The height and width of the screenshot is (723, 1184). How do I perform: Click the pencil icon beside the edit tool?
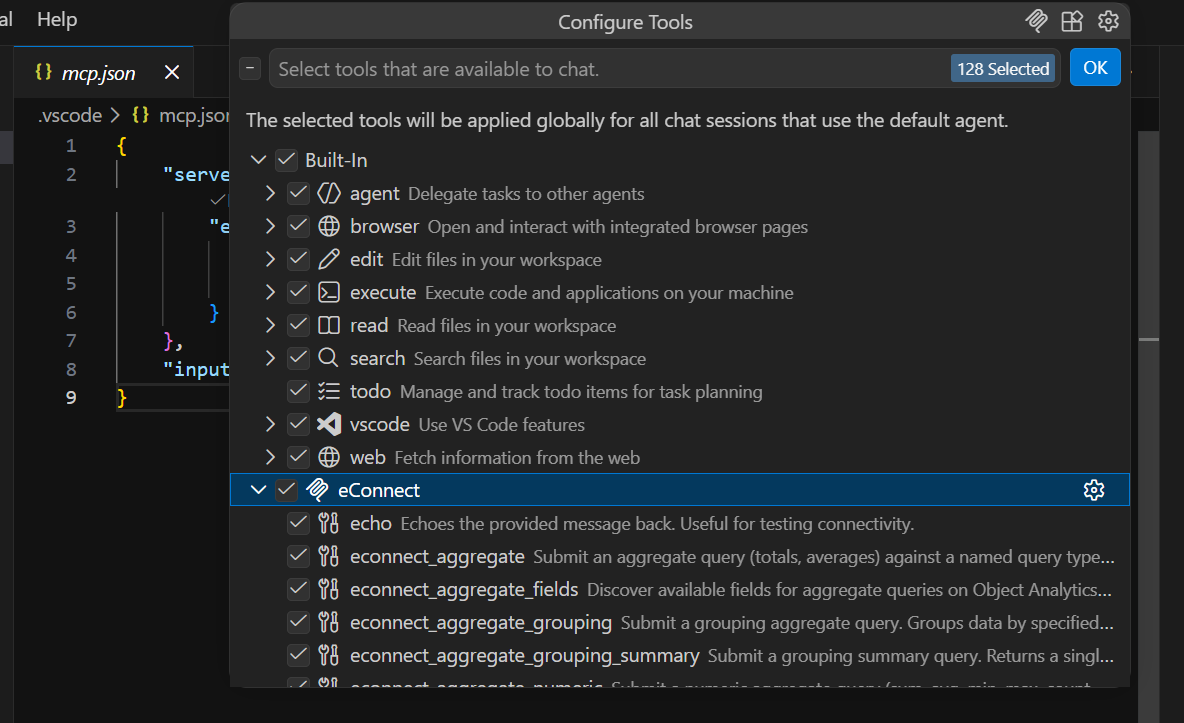pos(327,258)
